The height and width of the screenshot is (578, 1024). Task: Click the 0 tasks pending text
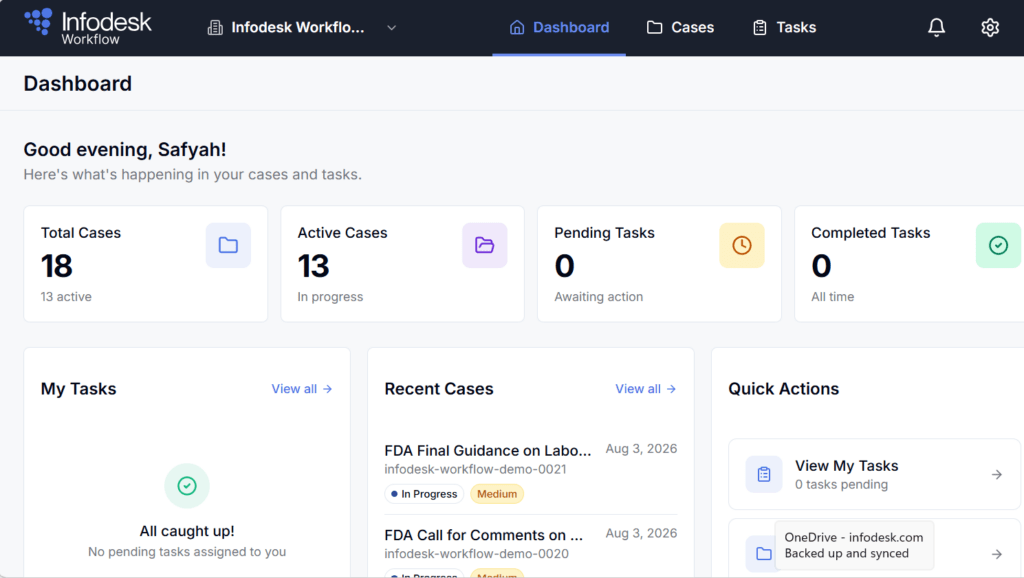[x=841, y=484]
